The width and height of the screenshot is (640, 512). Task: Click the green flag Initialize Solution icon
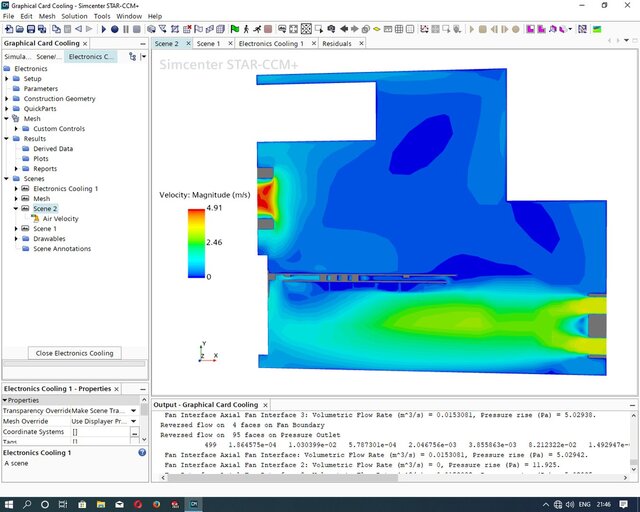235,29
